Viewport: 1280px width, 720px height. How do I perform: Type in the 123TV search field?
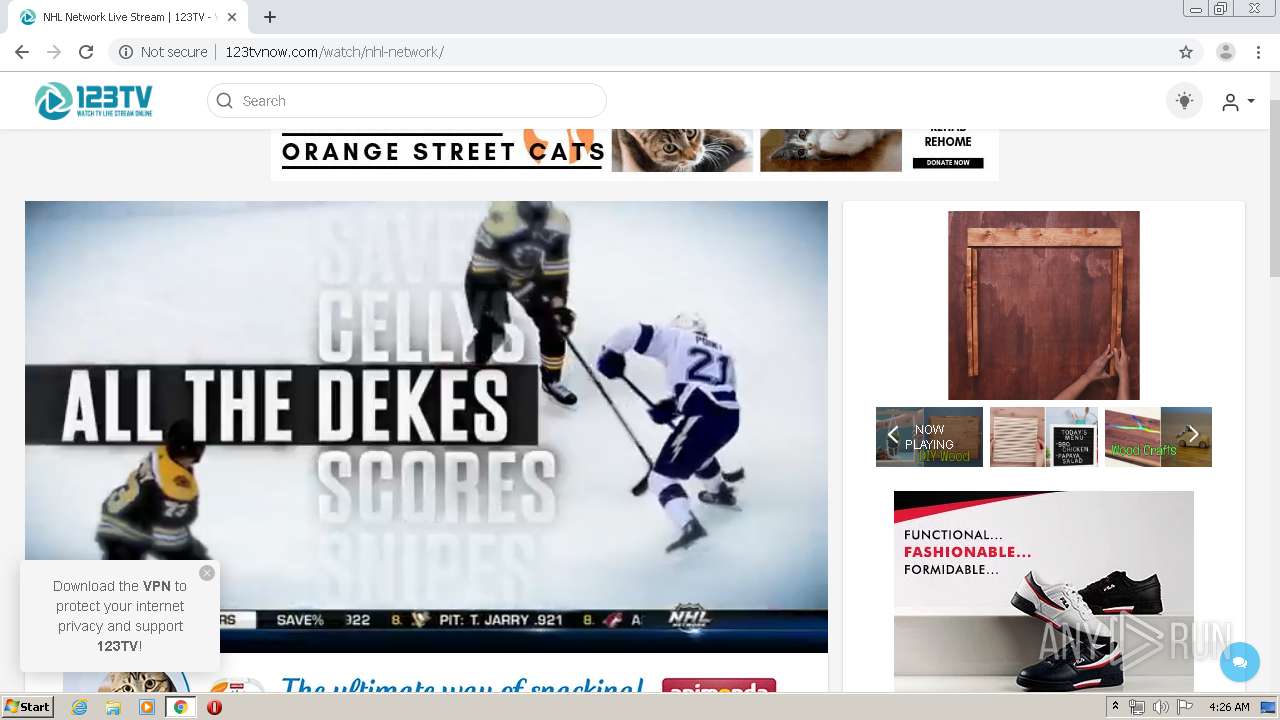pos(407,101)
